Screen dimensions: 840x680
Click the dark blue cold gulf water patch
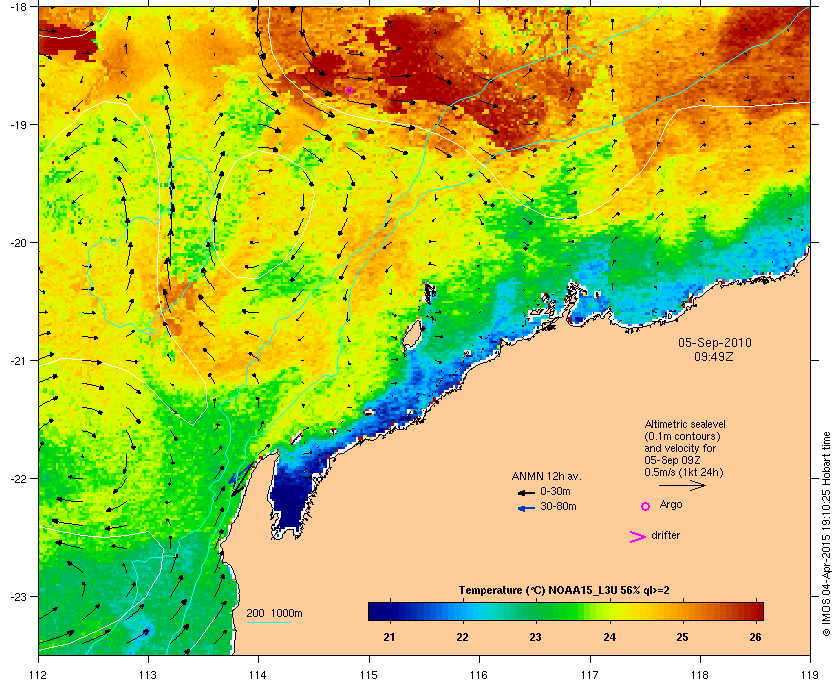click(290, 496)
